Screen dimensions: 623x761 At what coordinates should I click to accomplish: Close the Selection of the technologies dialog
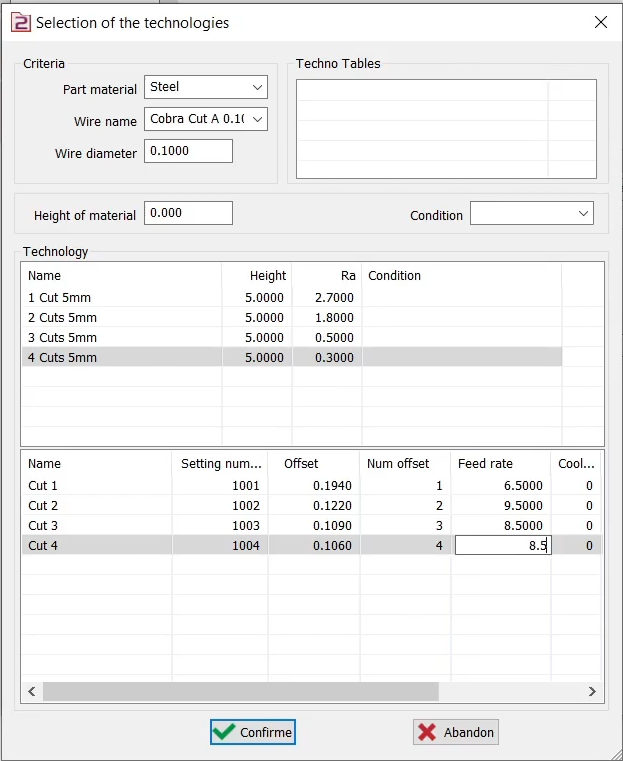click(600, 22)
